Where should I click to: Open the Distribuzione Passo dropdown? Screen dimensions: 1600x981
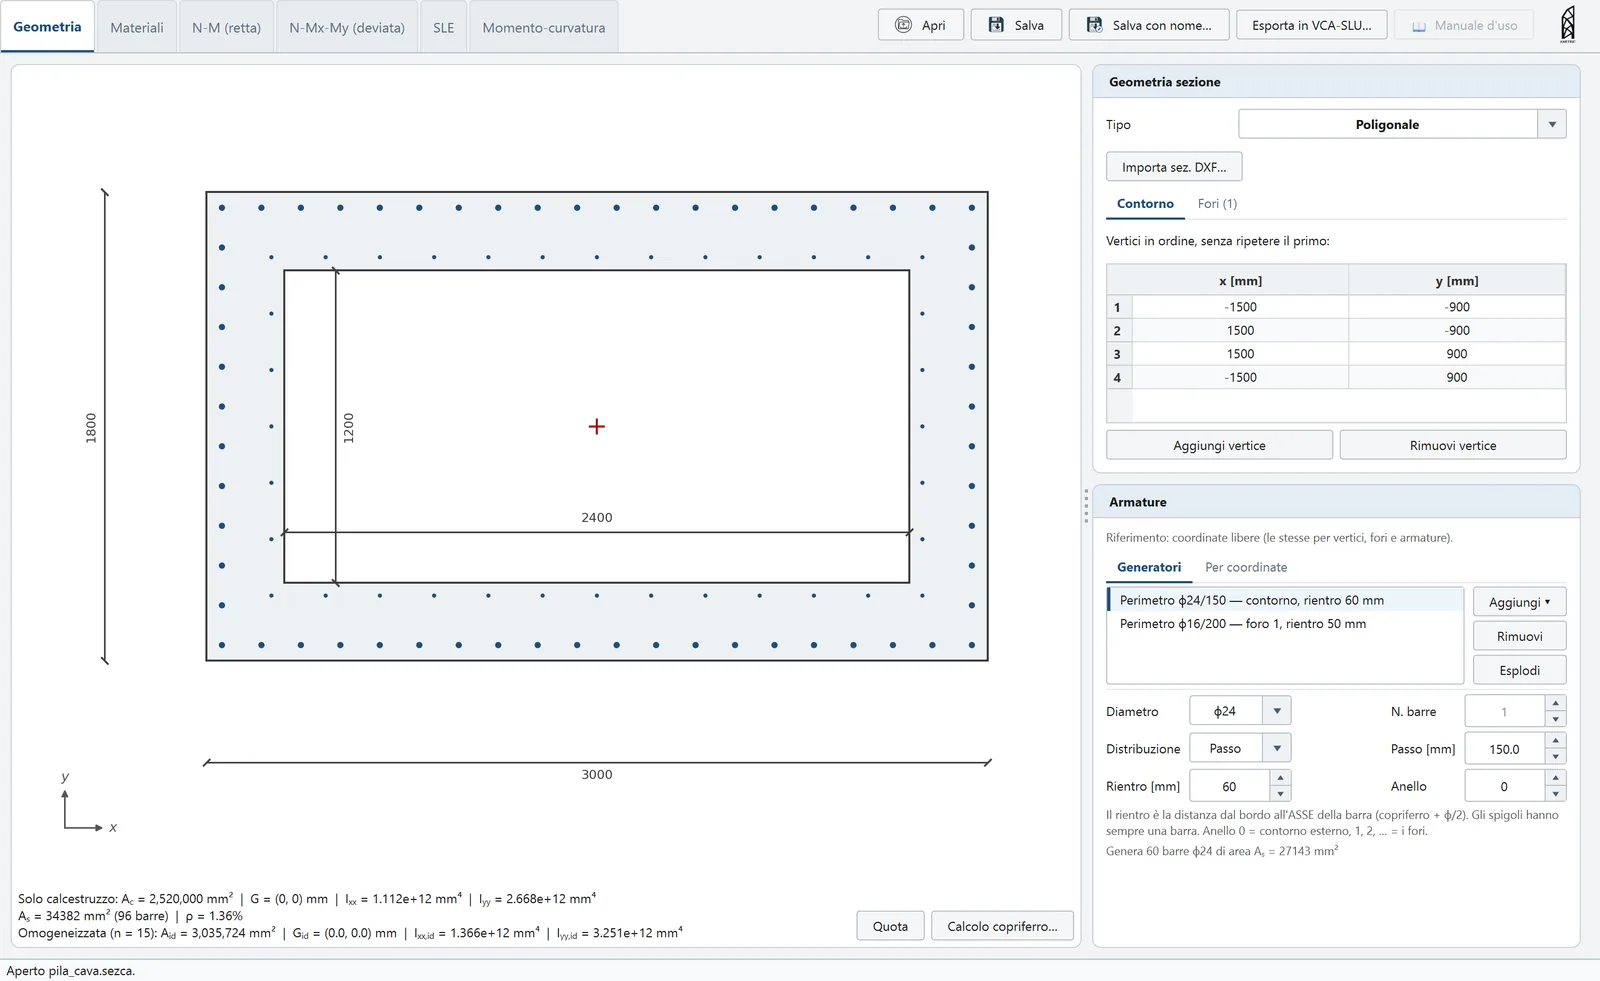[x=1277, y=748]
